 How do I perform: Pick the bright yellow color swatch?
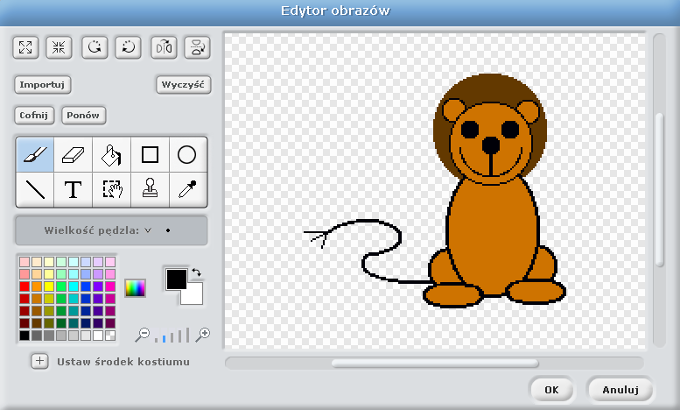click(49, 286)
